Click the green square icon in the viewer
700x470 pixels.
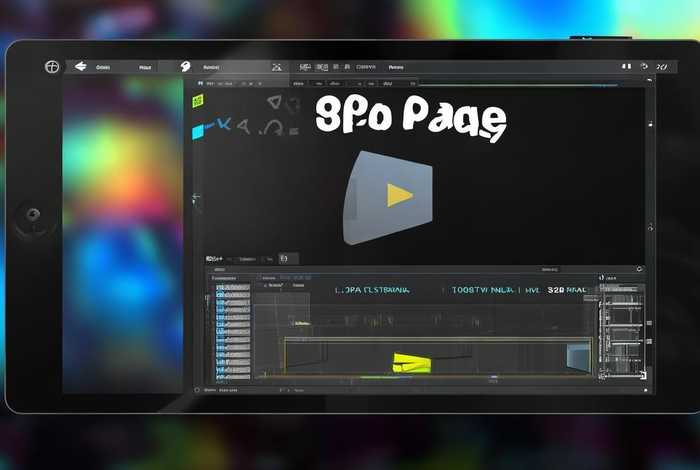coord(198,101)
